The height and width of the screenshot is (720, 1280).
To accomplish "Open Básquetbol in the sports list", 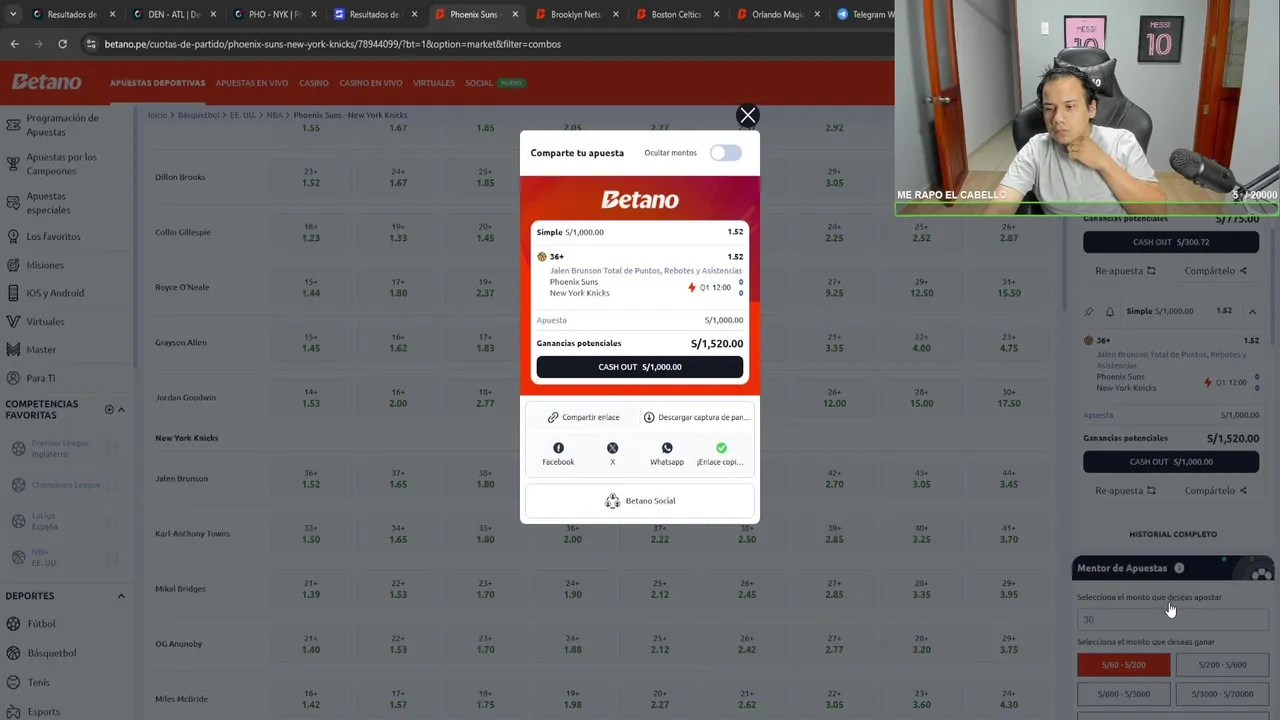I will coord(52,653).
